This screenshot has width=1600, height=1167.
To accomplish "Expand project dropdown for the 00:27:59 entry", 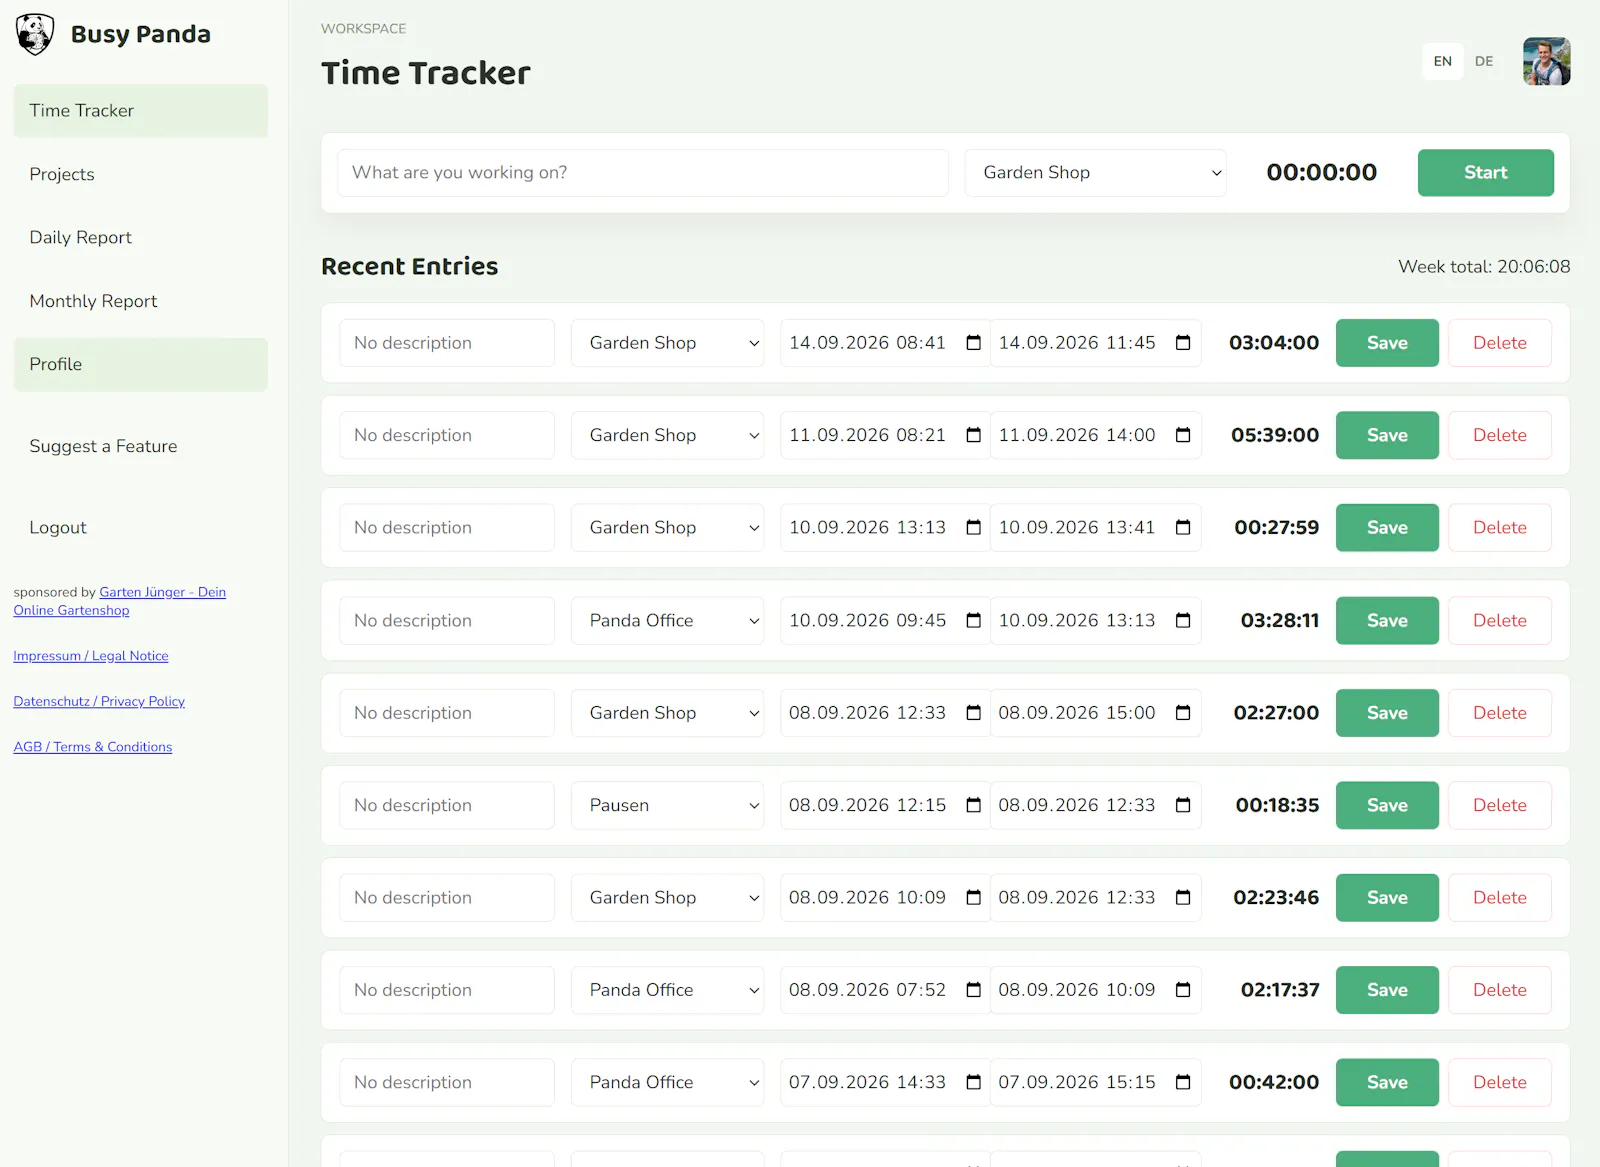I will click(667, 527).
